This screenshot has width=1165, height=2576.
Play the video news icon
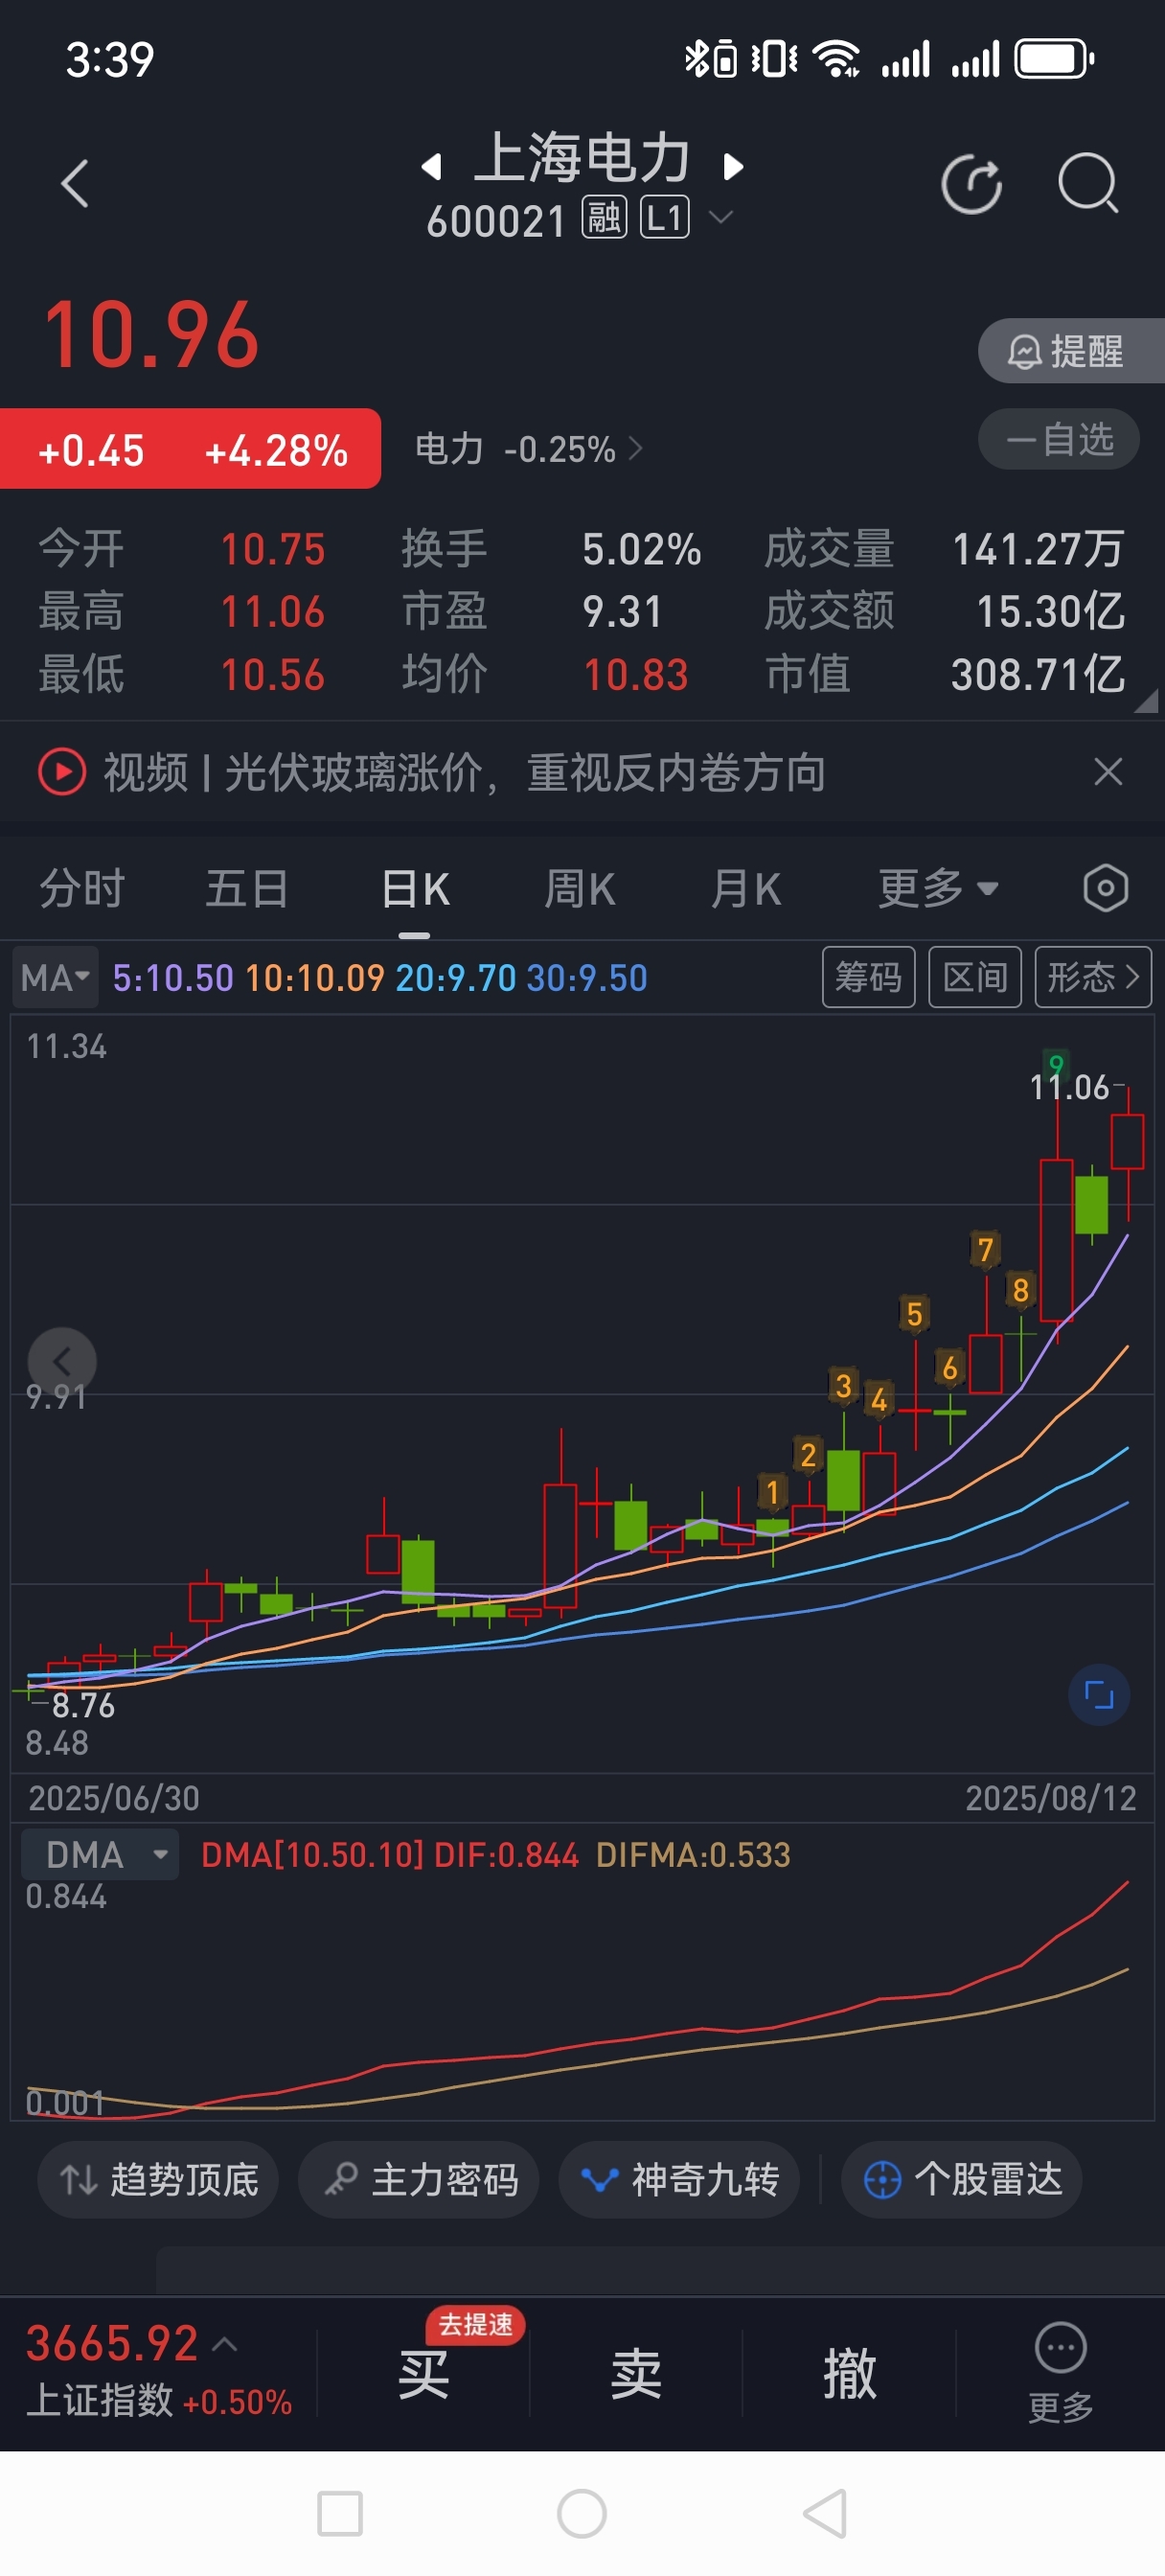coord(62,772)
